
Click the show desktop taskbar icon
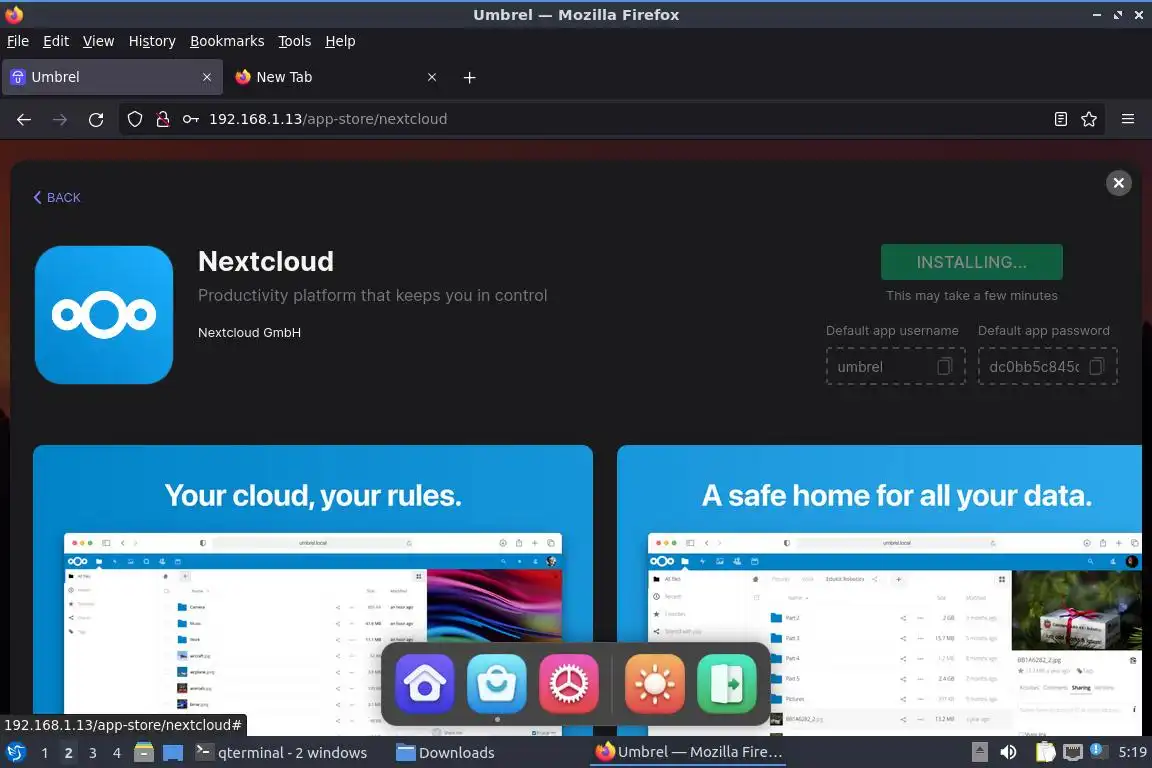click(x=173, y=753)
